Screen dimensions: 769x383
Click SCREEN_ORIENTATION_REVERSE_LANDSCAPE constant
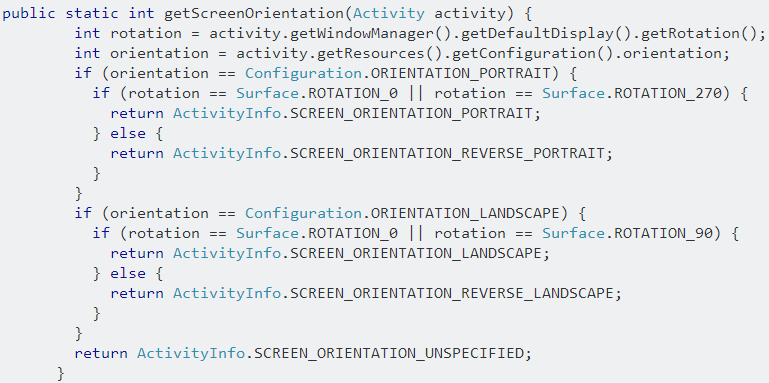451,293
